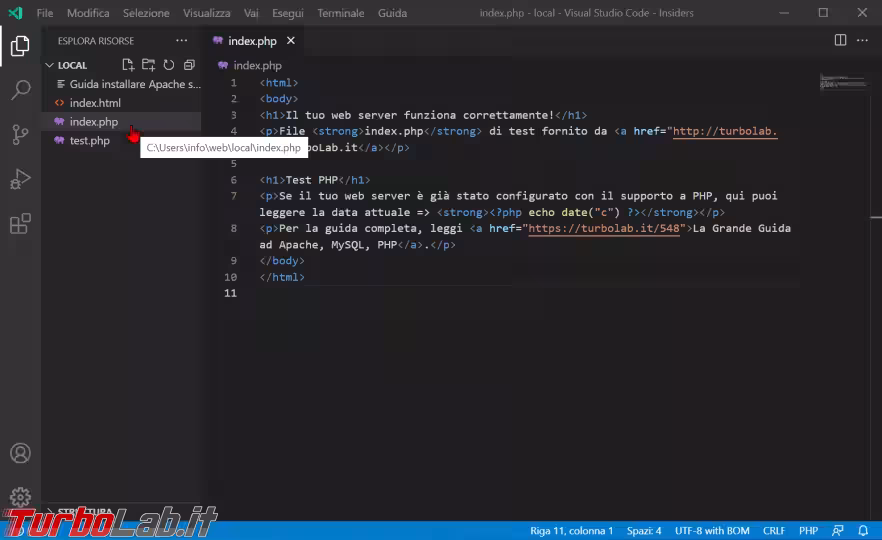
Task: Change line endings via CRLF
Action: 774,530
